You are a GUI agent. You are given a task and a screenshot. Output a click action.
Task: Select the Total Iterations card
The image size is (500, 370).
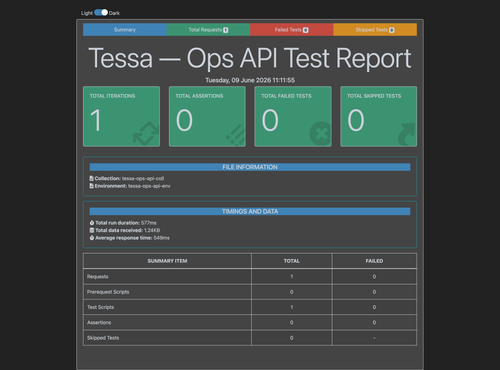(121, 116)
